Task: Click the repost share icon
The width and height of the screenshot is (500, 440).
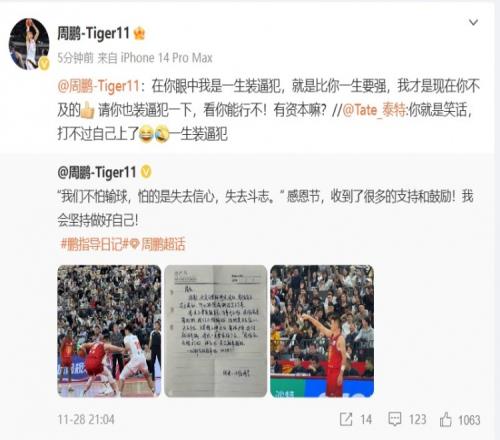Action: pyautogui.click(x=346, y=419)
